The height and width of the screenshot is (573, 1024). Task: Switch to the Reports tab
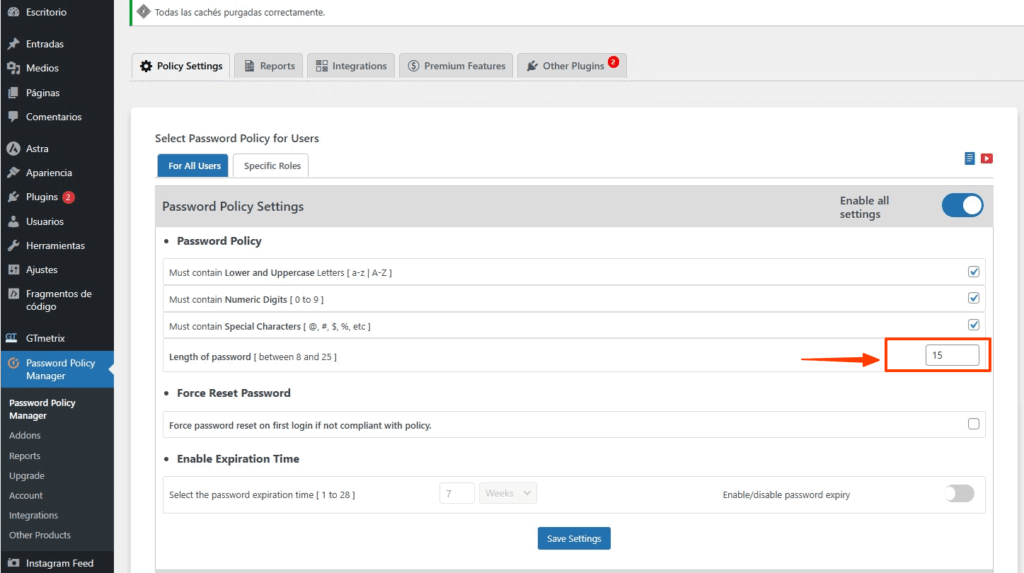(269, 66)
